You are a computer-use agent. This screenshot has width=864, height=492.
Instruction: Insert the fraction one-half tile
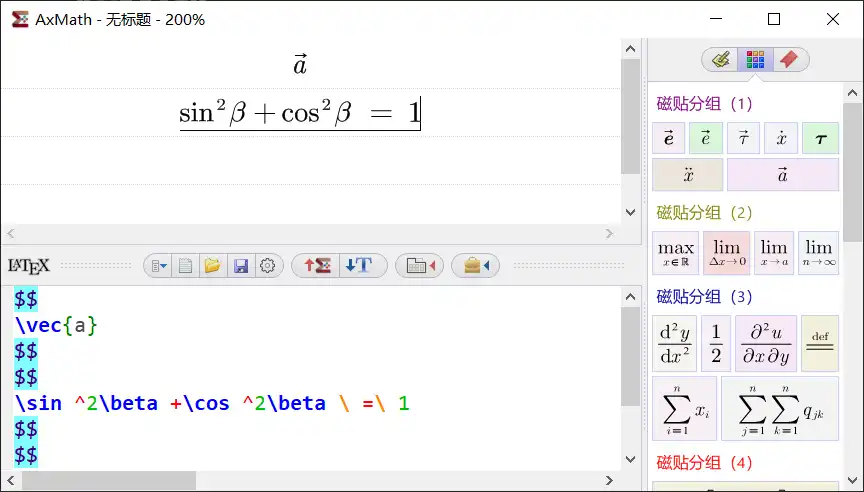click(716, 344)
